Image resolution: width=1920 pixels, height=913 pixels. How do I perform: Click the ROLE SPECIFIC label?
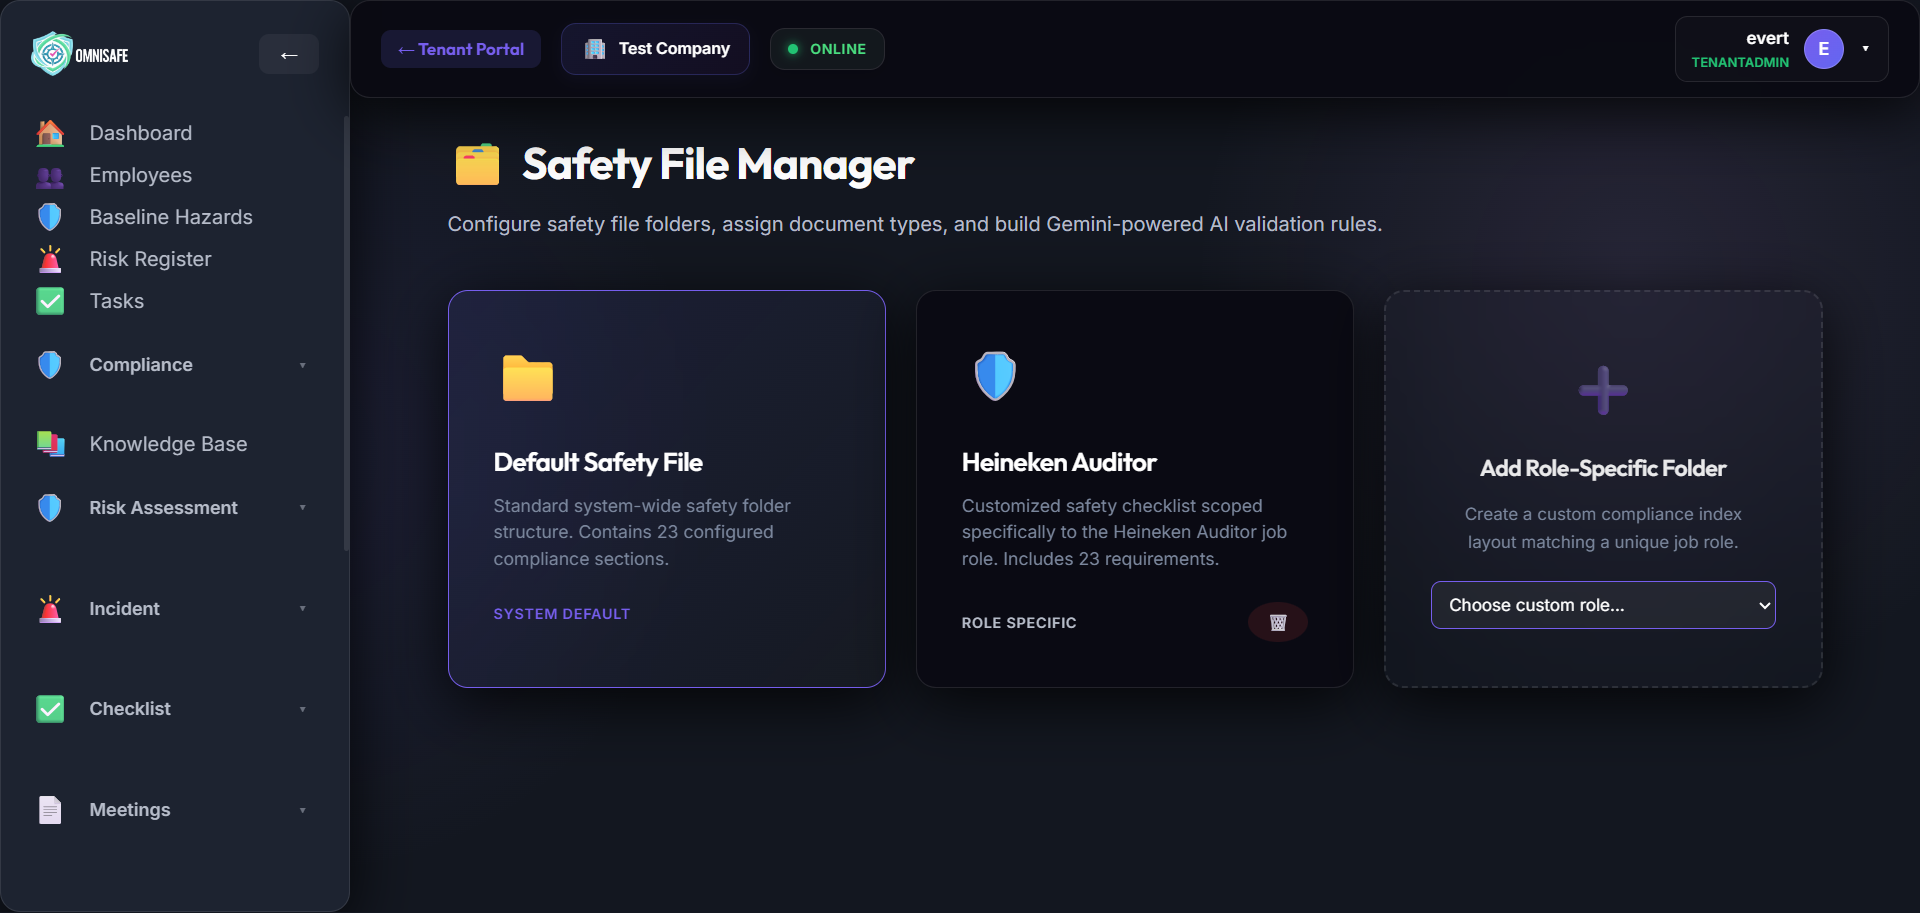click(1019, 623)
